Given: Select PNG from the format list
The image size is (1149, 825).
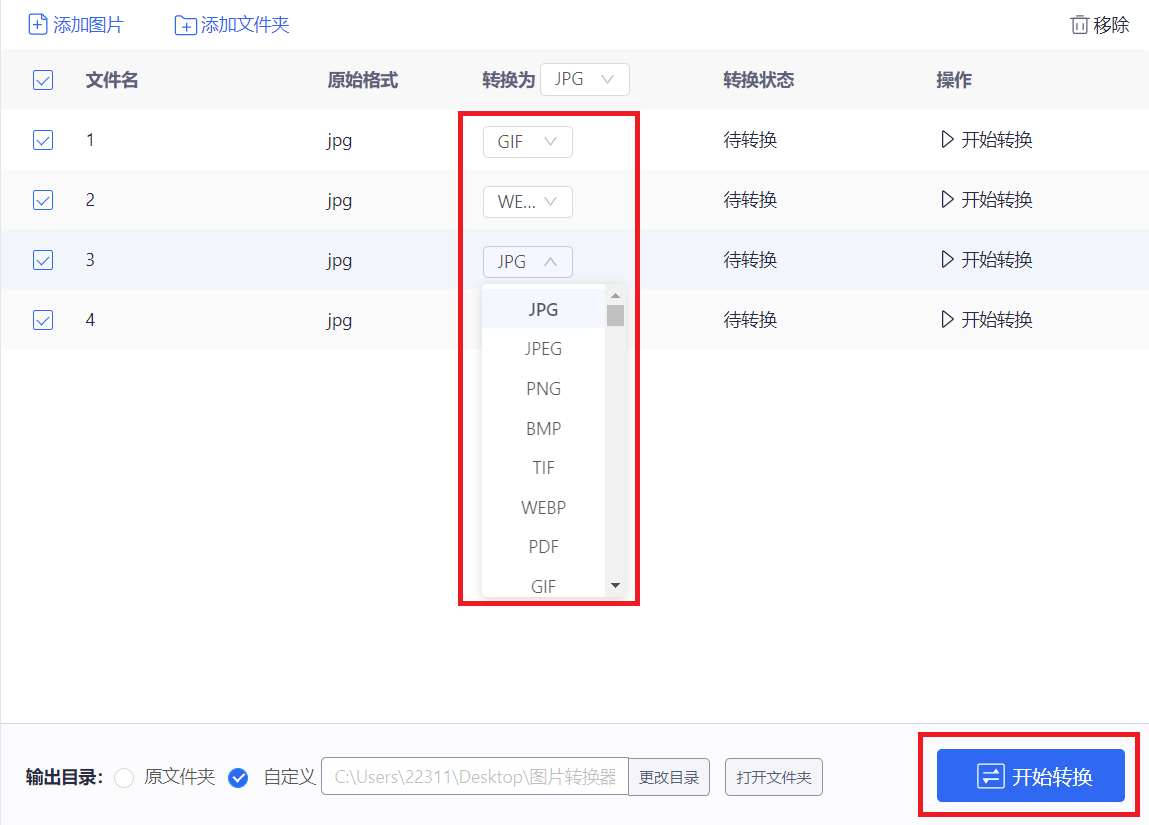Looking at the screenshot, I should tap(543, 388).
